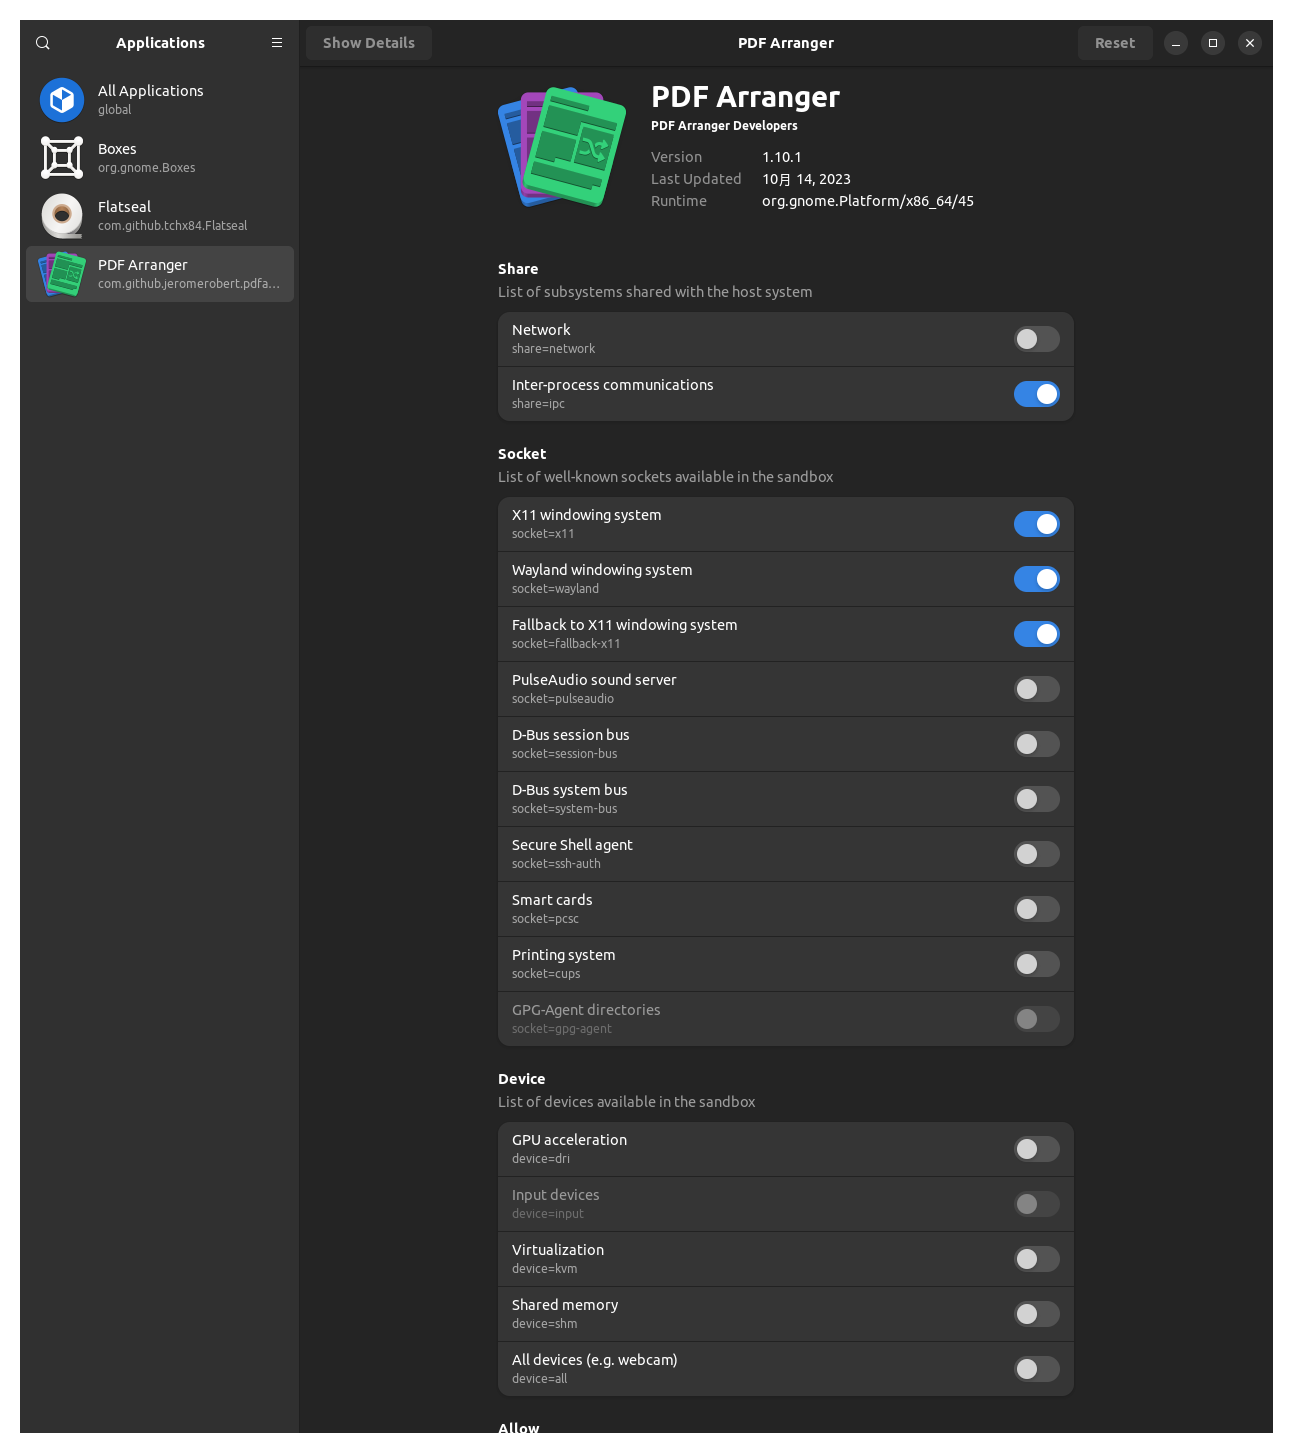Click device=dri subtitle text
This screenshot has width=1293, height=1453.
[x=541, y=1159]
